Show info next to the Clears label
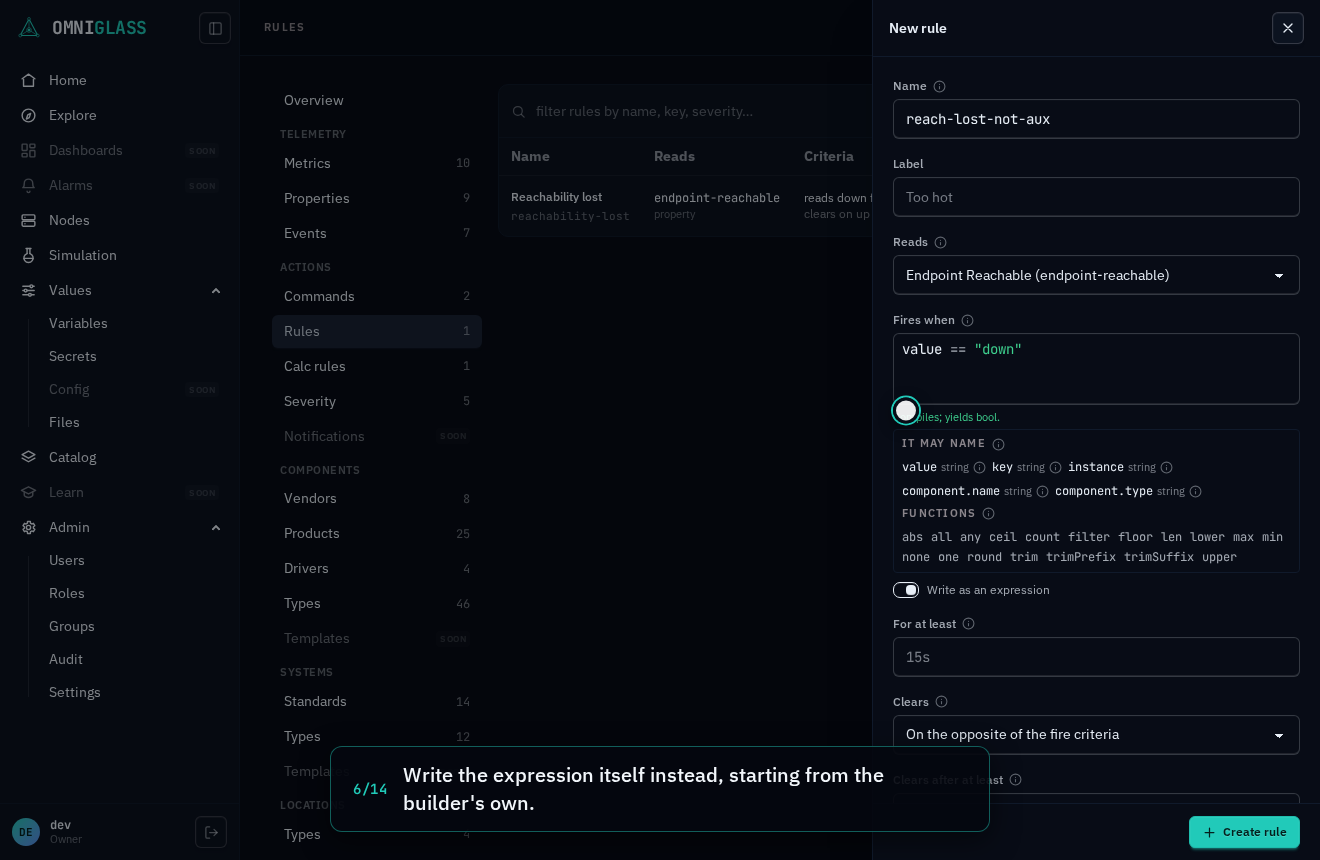Viewport: 1320px width, 860px height. tap(941, 702)
